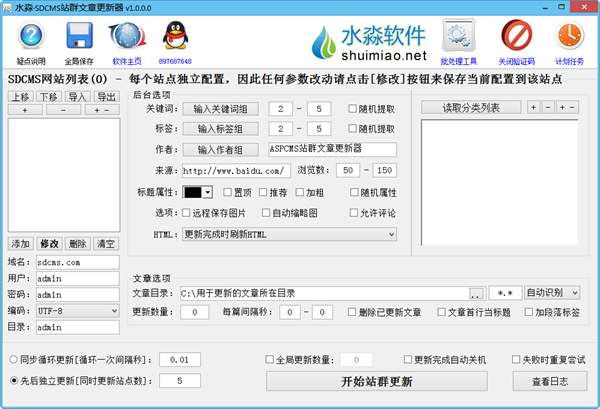Enable 随机提取 for 标签 row
The image size is (600, 409).
[x=352, y=129]
